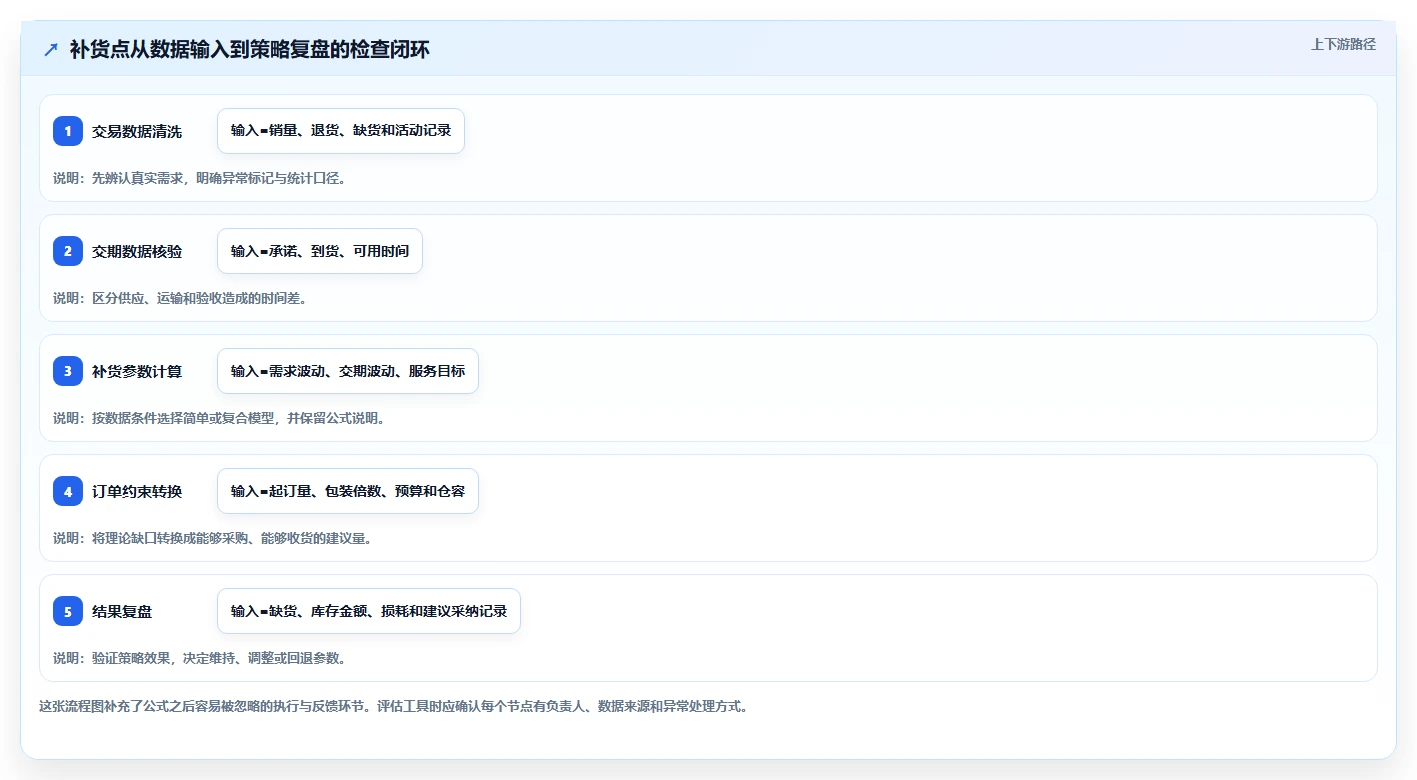
Task: Select the 交易数据清洗 step title
Action: (x=137, y=131)
